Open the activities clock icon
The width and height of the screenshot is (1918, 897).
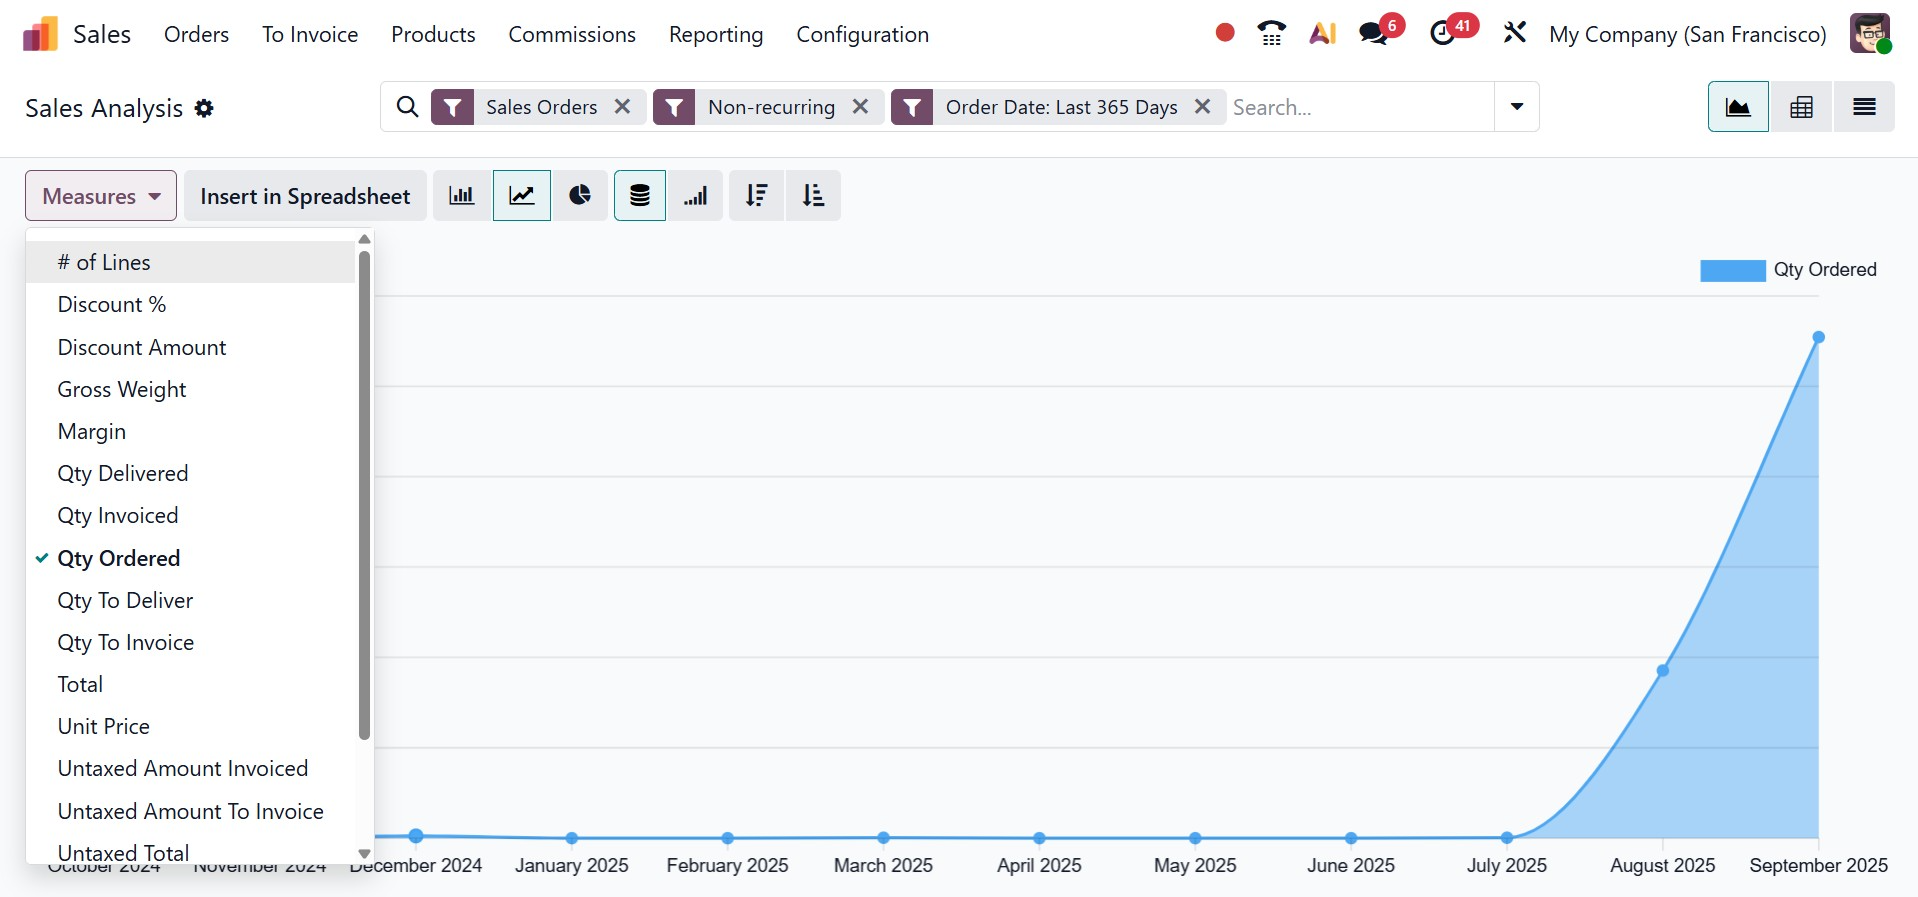pyautogui.click(x=1442, y=33)
